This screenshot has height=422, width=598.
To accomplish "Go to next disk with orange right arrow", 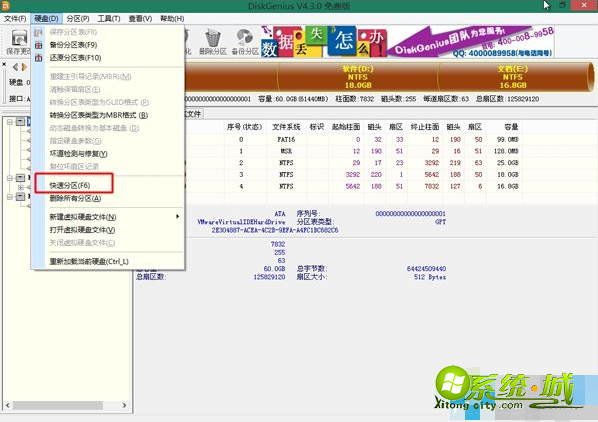I will click(24, 67).
